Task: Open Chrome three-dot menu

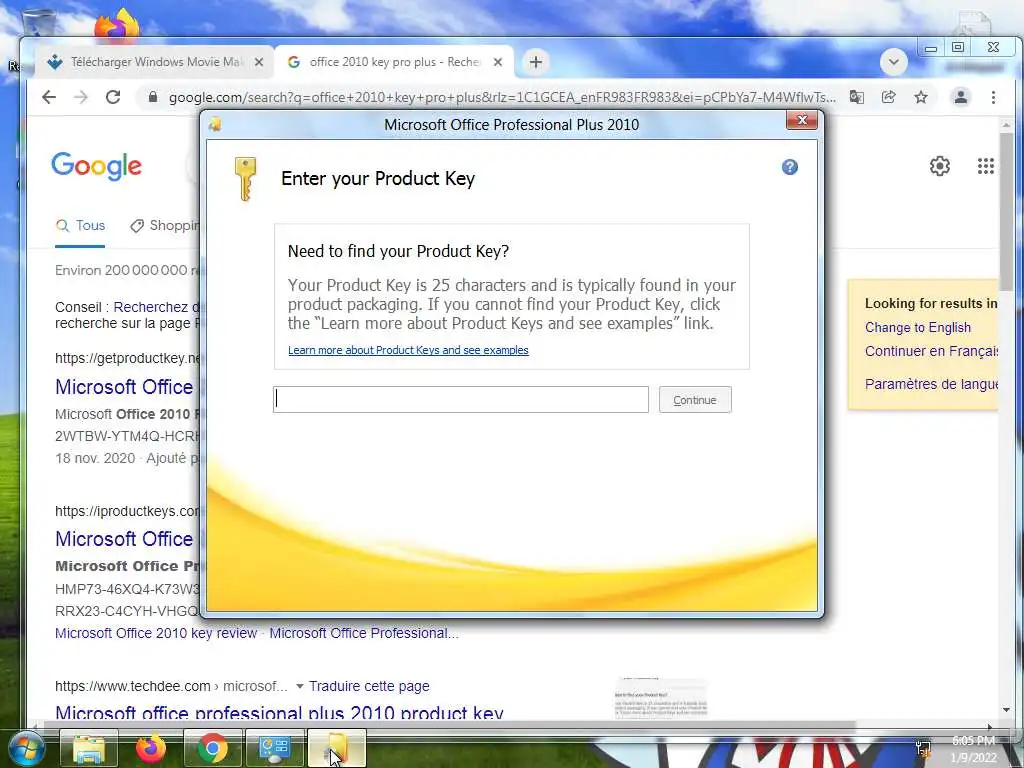Action: (993, 97)
